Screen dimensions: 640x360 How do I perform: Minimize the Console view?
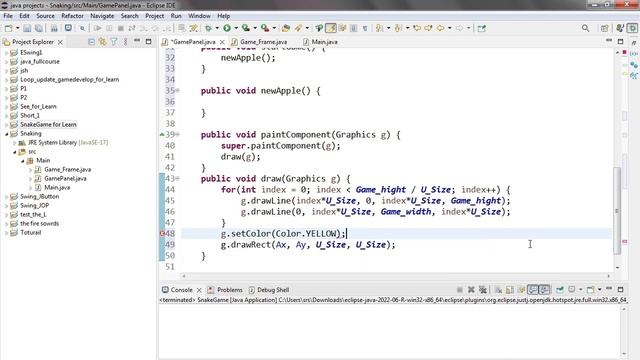click(x=609, y=289)
